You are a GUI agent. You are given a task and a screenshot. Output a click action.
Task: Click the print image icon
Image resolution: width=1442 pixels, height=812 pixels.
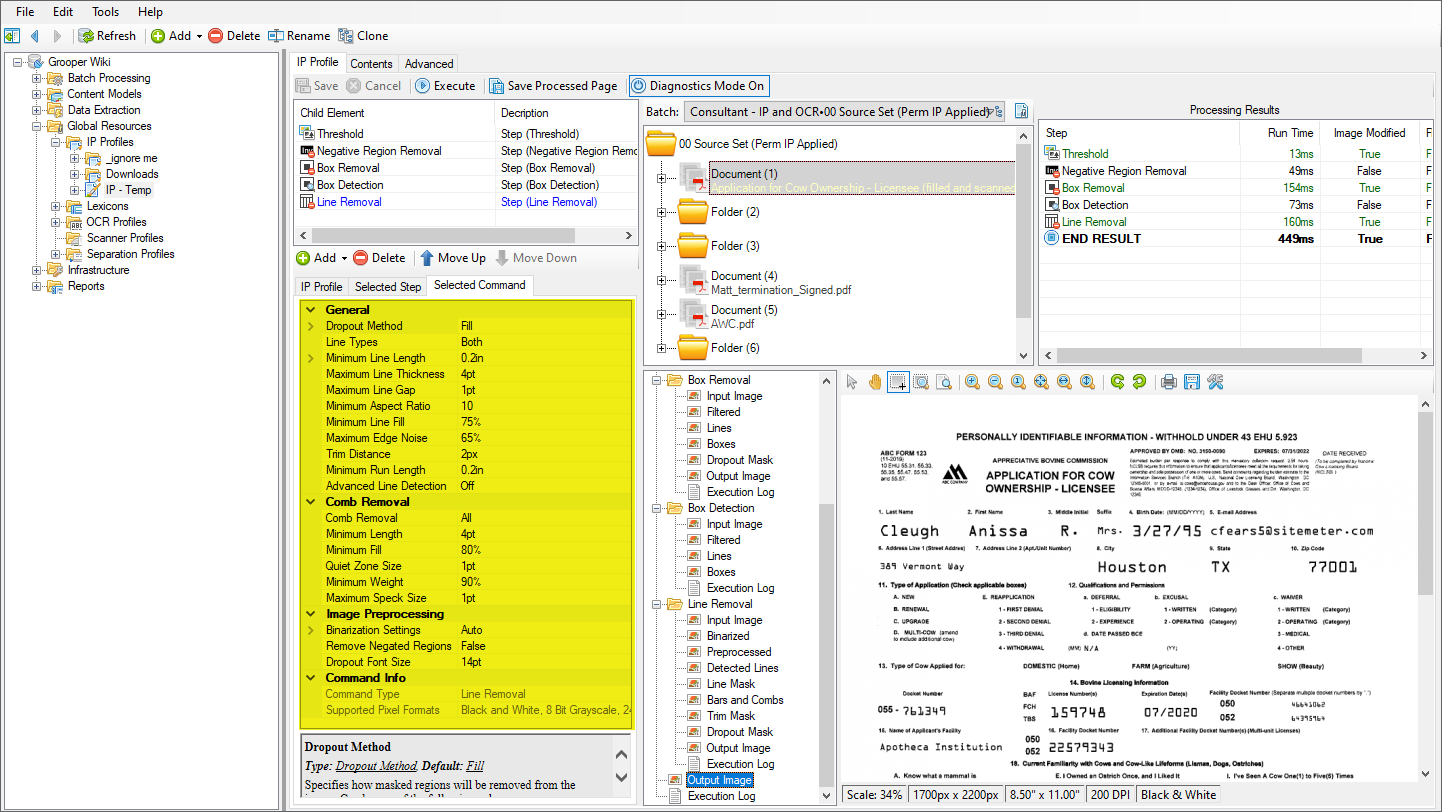click(x=1167, y=382)
